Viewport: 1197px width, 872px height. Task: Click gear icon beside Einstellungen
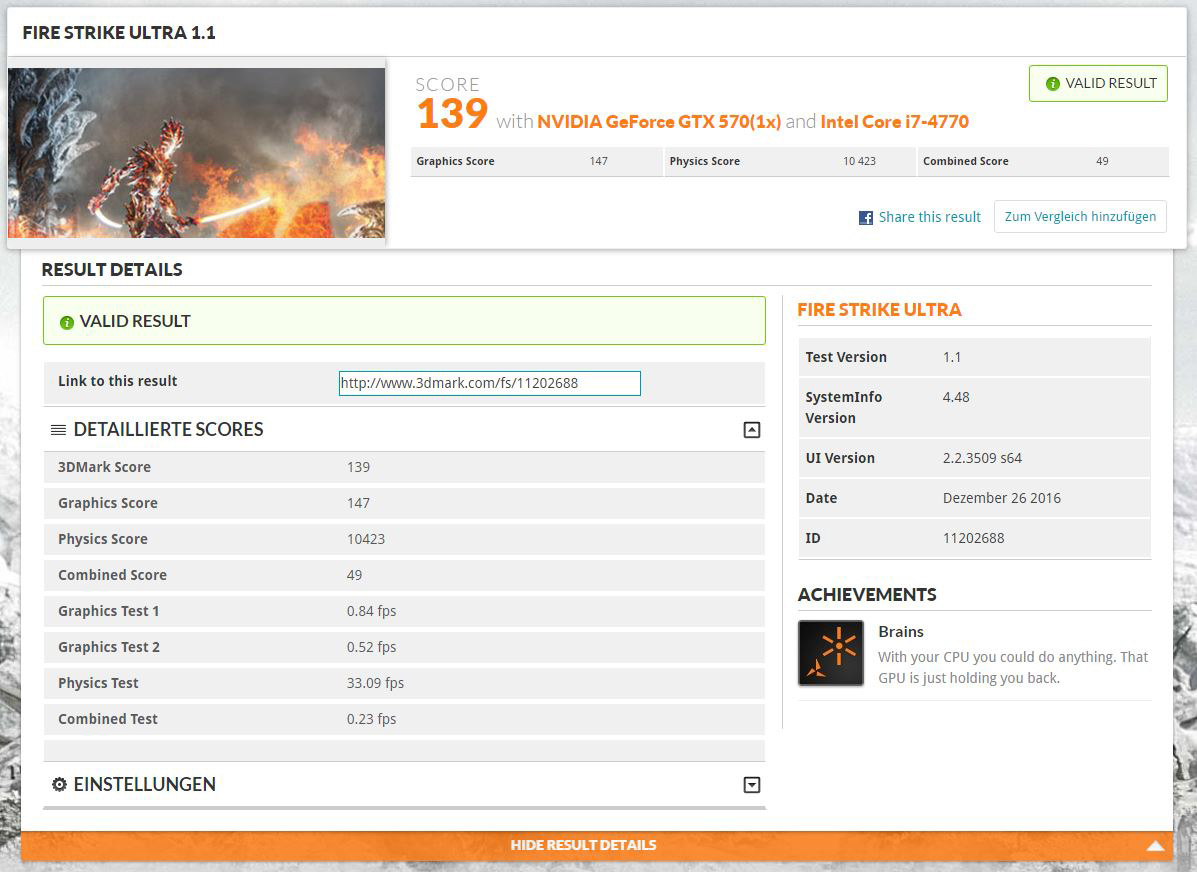(59, 785)
